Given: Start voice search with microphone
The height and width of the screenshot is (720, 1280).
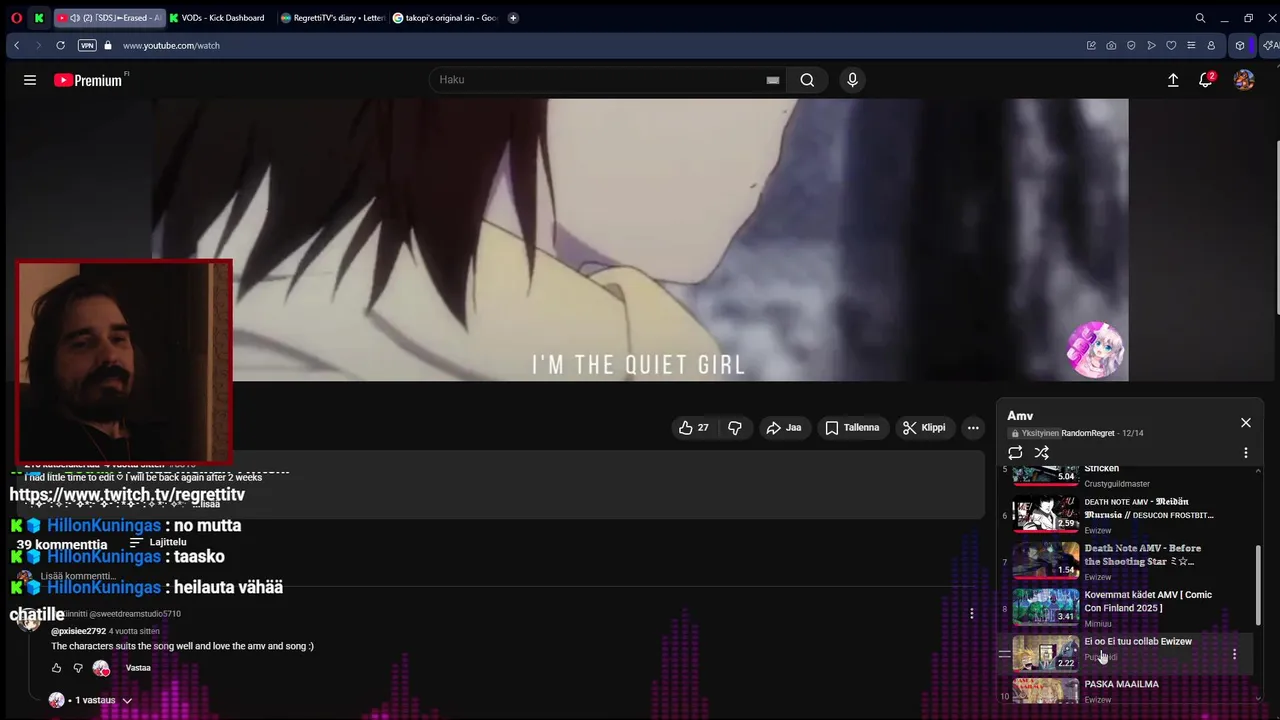Looking at the screenshot, I should (x=852, y=80).
